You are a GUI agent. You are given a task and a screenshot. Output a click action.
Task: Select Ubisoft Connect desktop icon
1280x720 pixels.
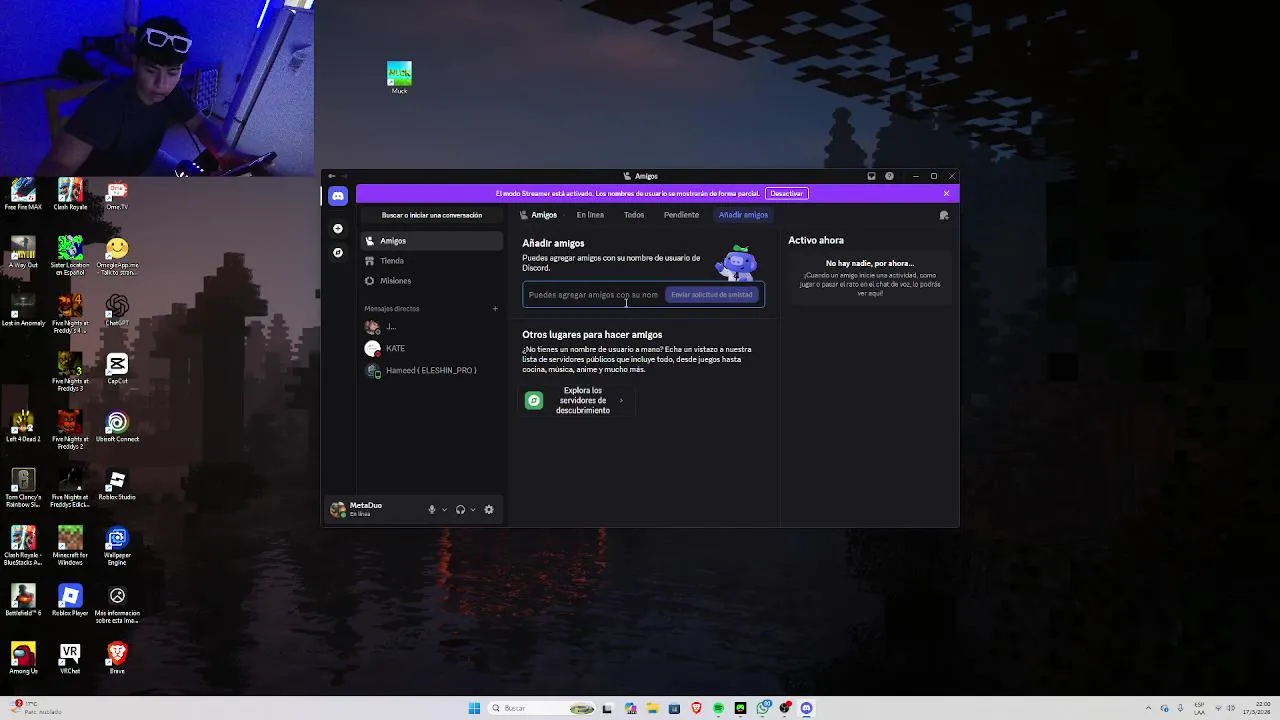(x=117, y=426)
